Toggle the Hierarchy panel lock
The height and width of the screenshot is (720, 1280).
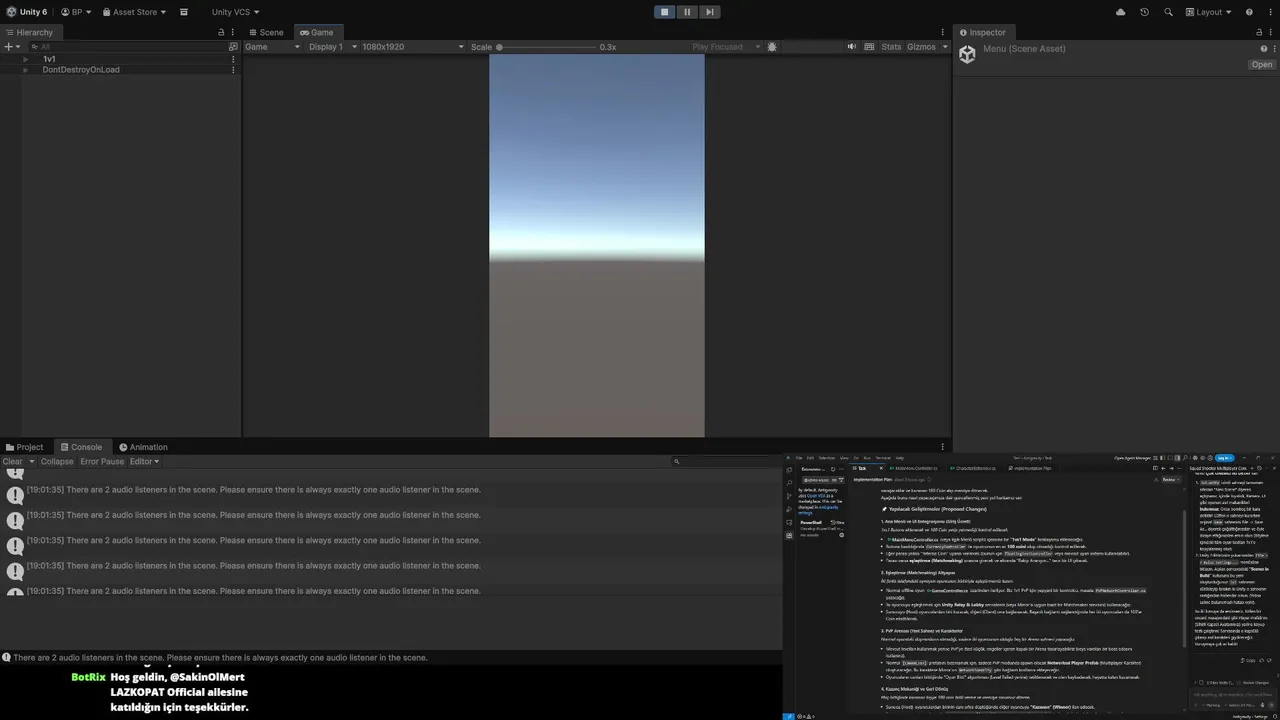221,32
